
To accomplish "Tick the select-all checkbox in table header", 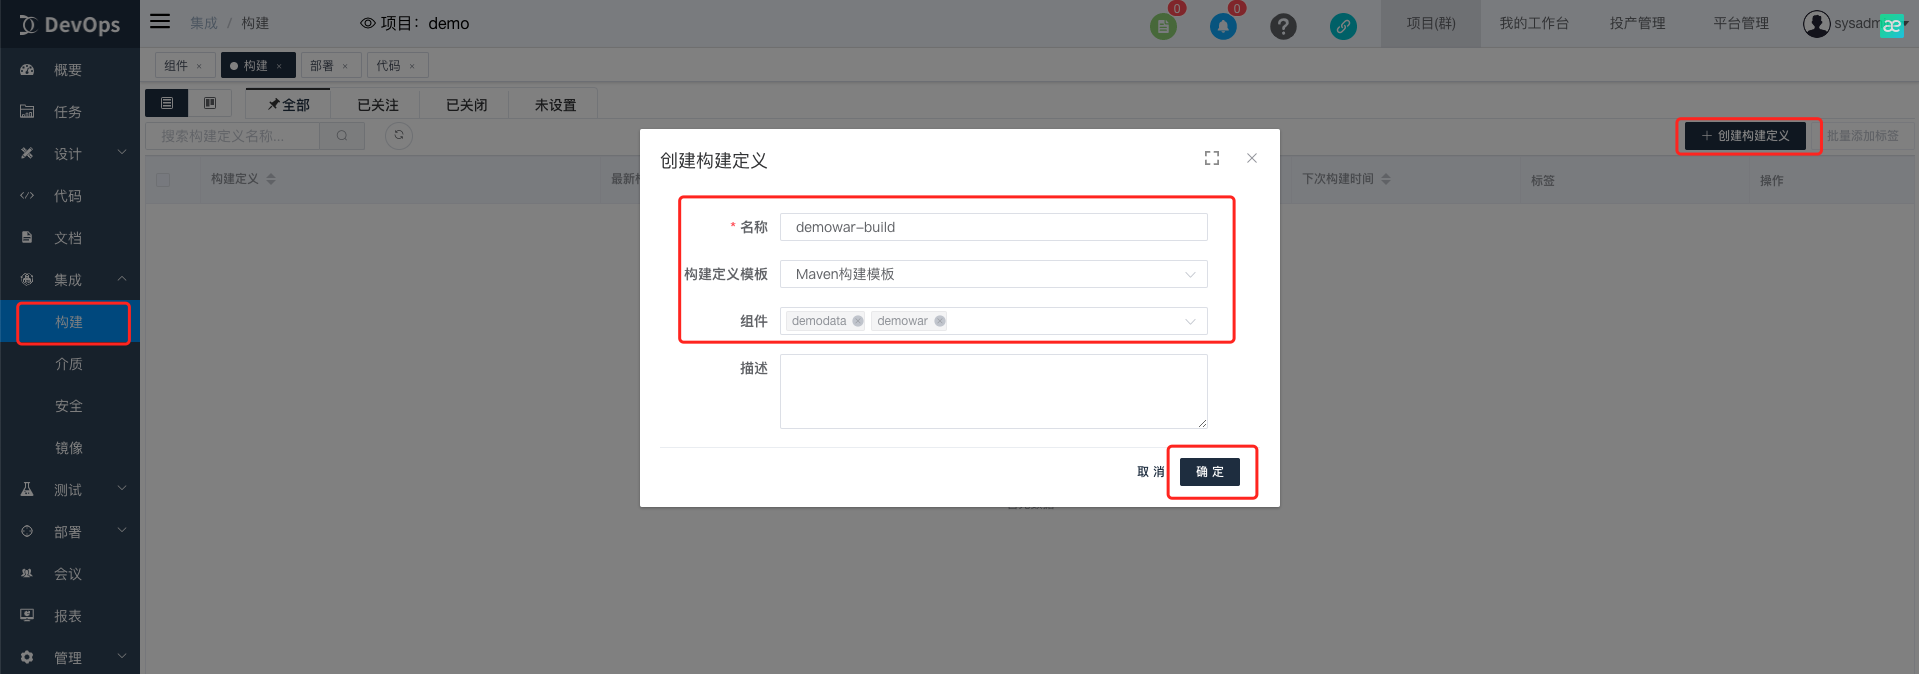I will 163,180.
